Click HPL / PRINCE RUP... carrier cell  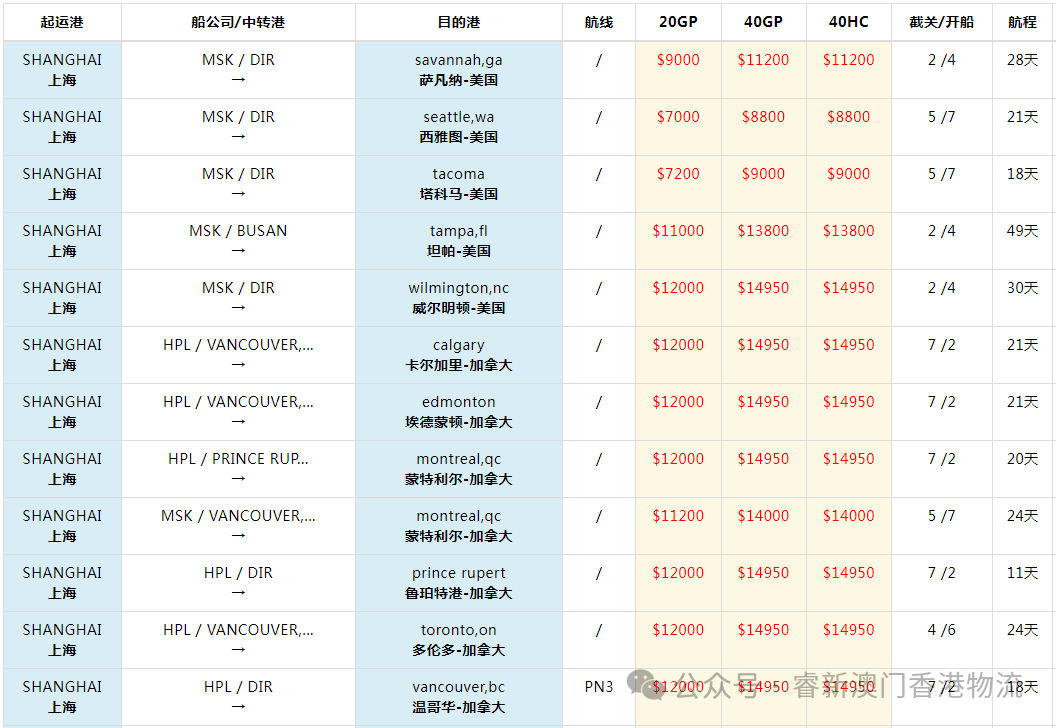point(238,469)
